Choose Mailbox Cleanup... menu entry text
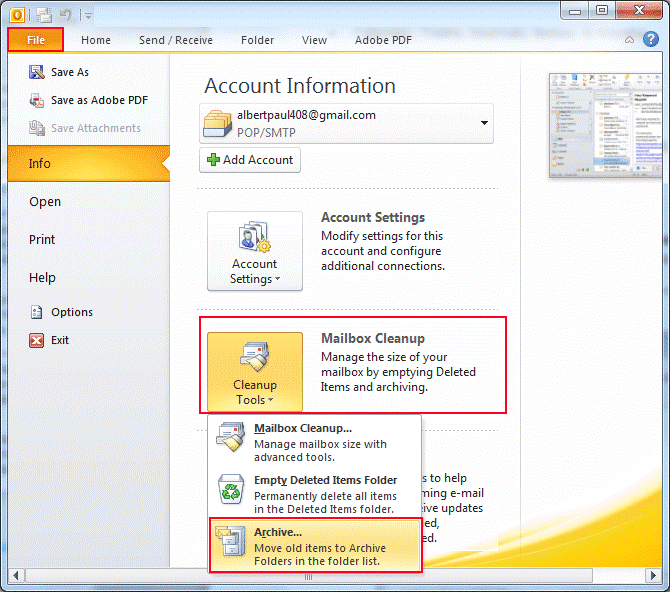 pyautogui.click(x=303, y=428)
